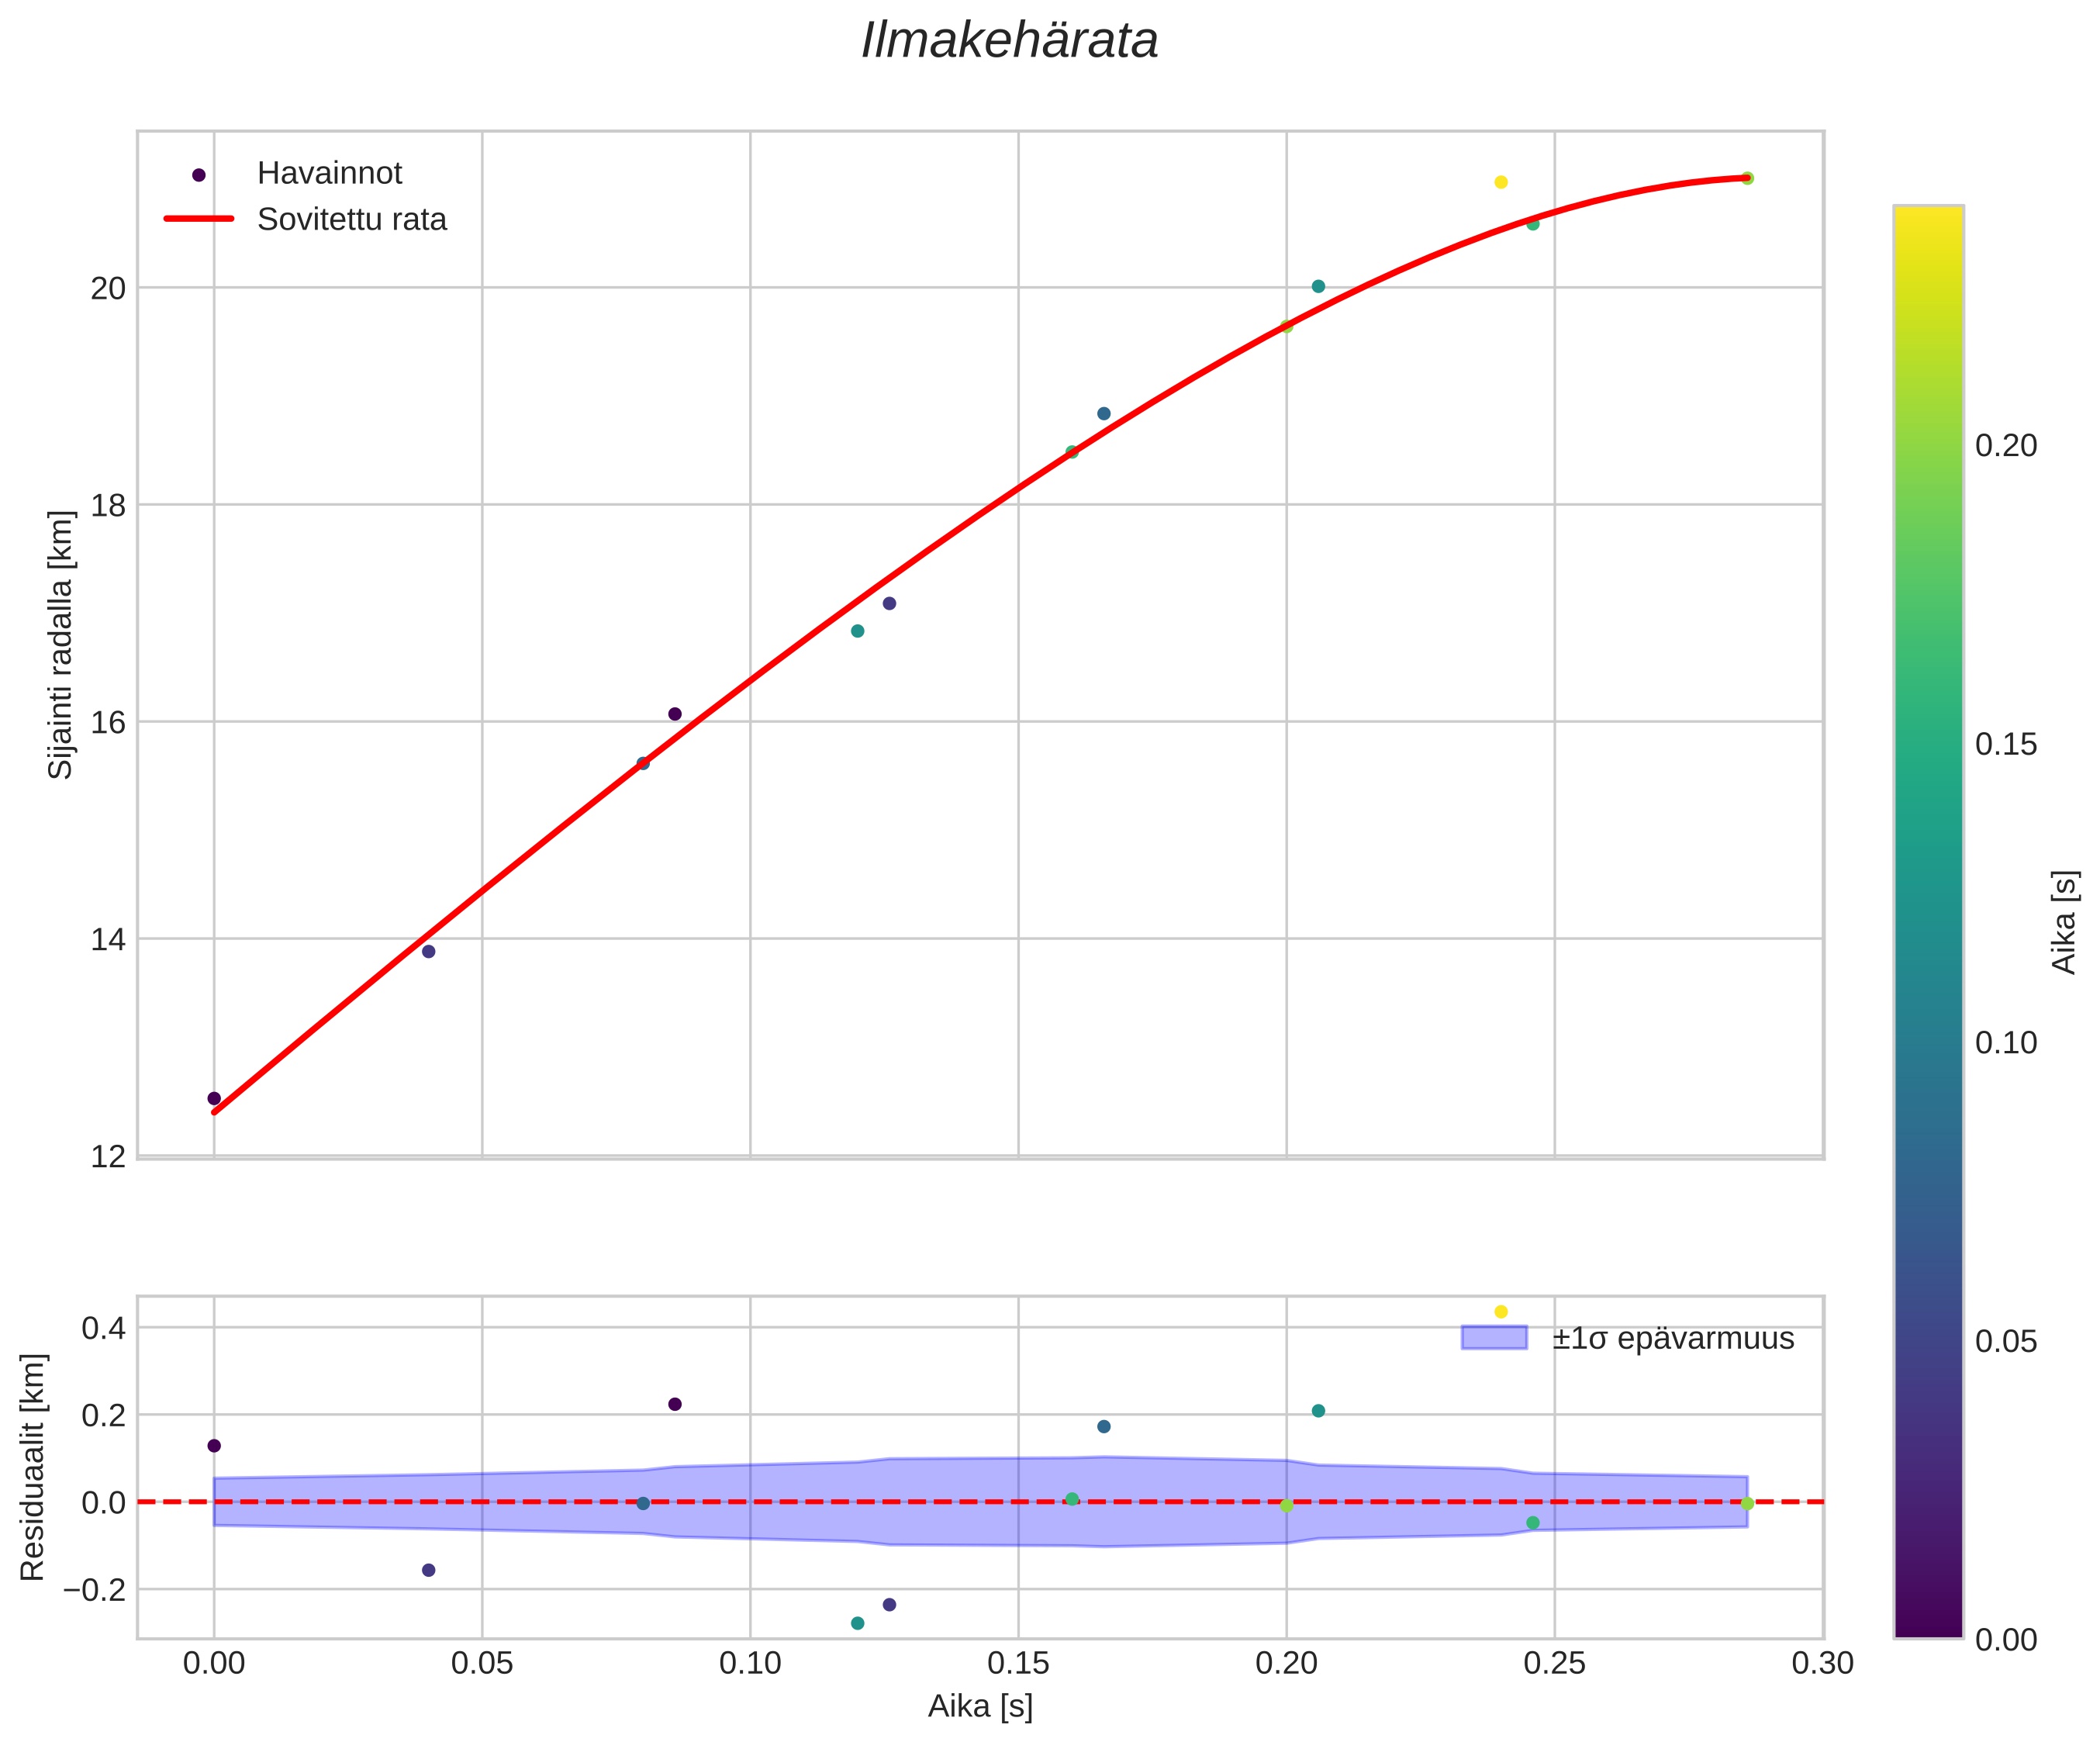Click the Sijainti radalla [km] axis label
This screenshot has width=2100, height=1742.
(x=61, y=645)
